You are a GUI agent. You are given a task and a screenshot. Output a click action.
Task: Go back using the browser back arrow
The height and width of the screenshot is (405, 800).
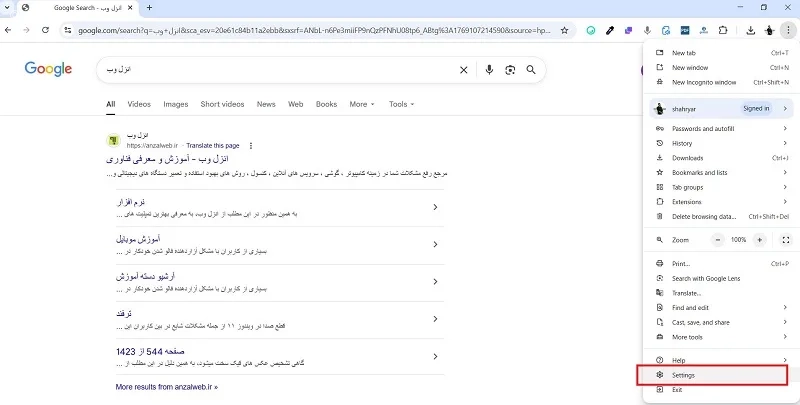pos(8,30)
